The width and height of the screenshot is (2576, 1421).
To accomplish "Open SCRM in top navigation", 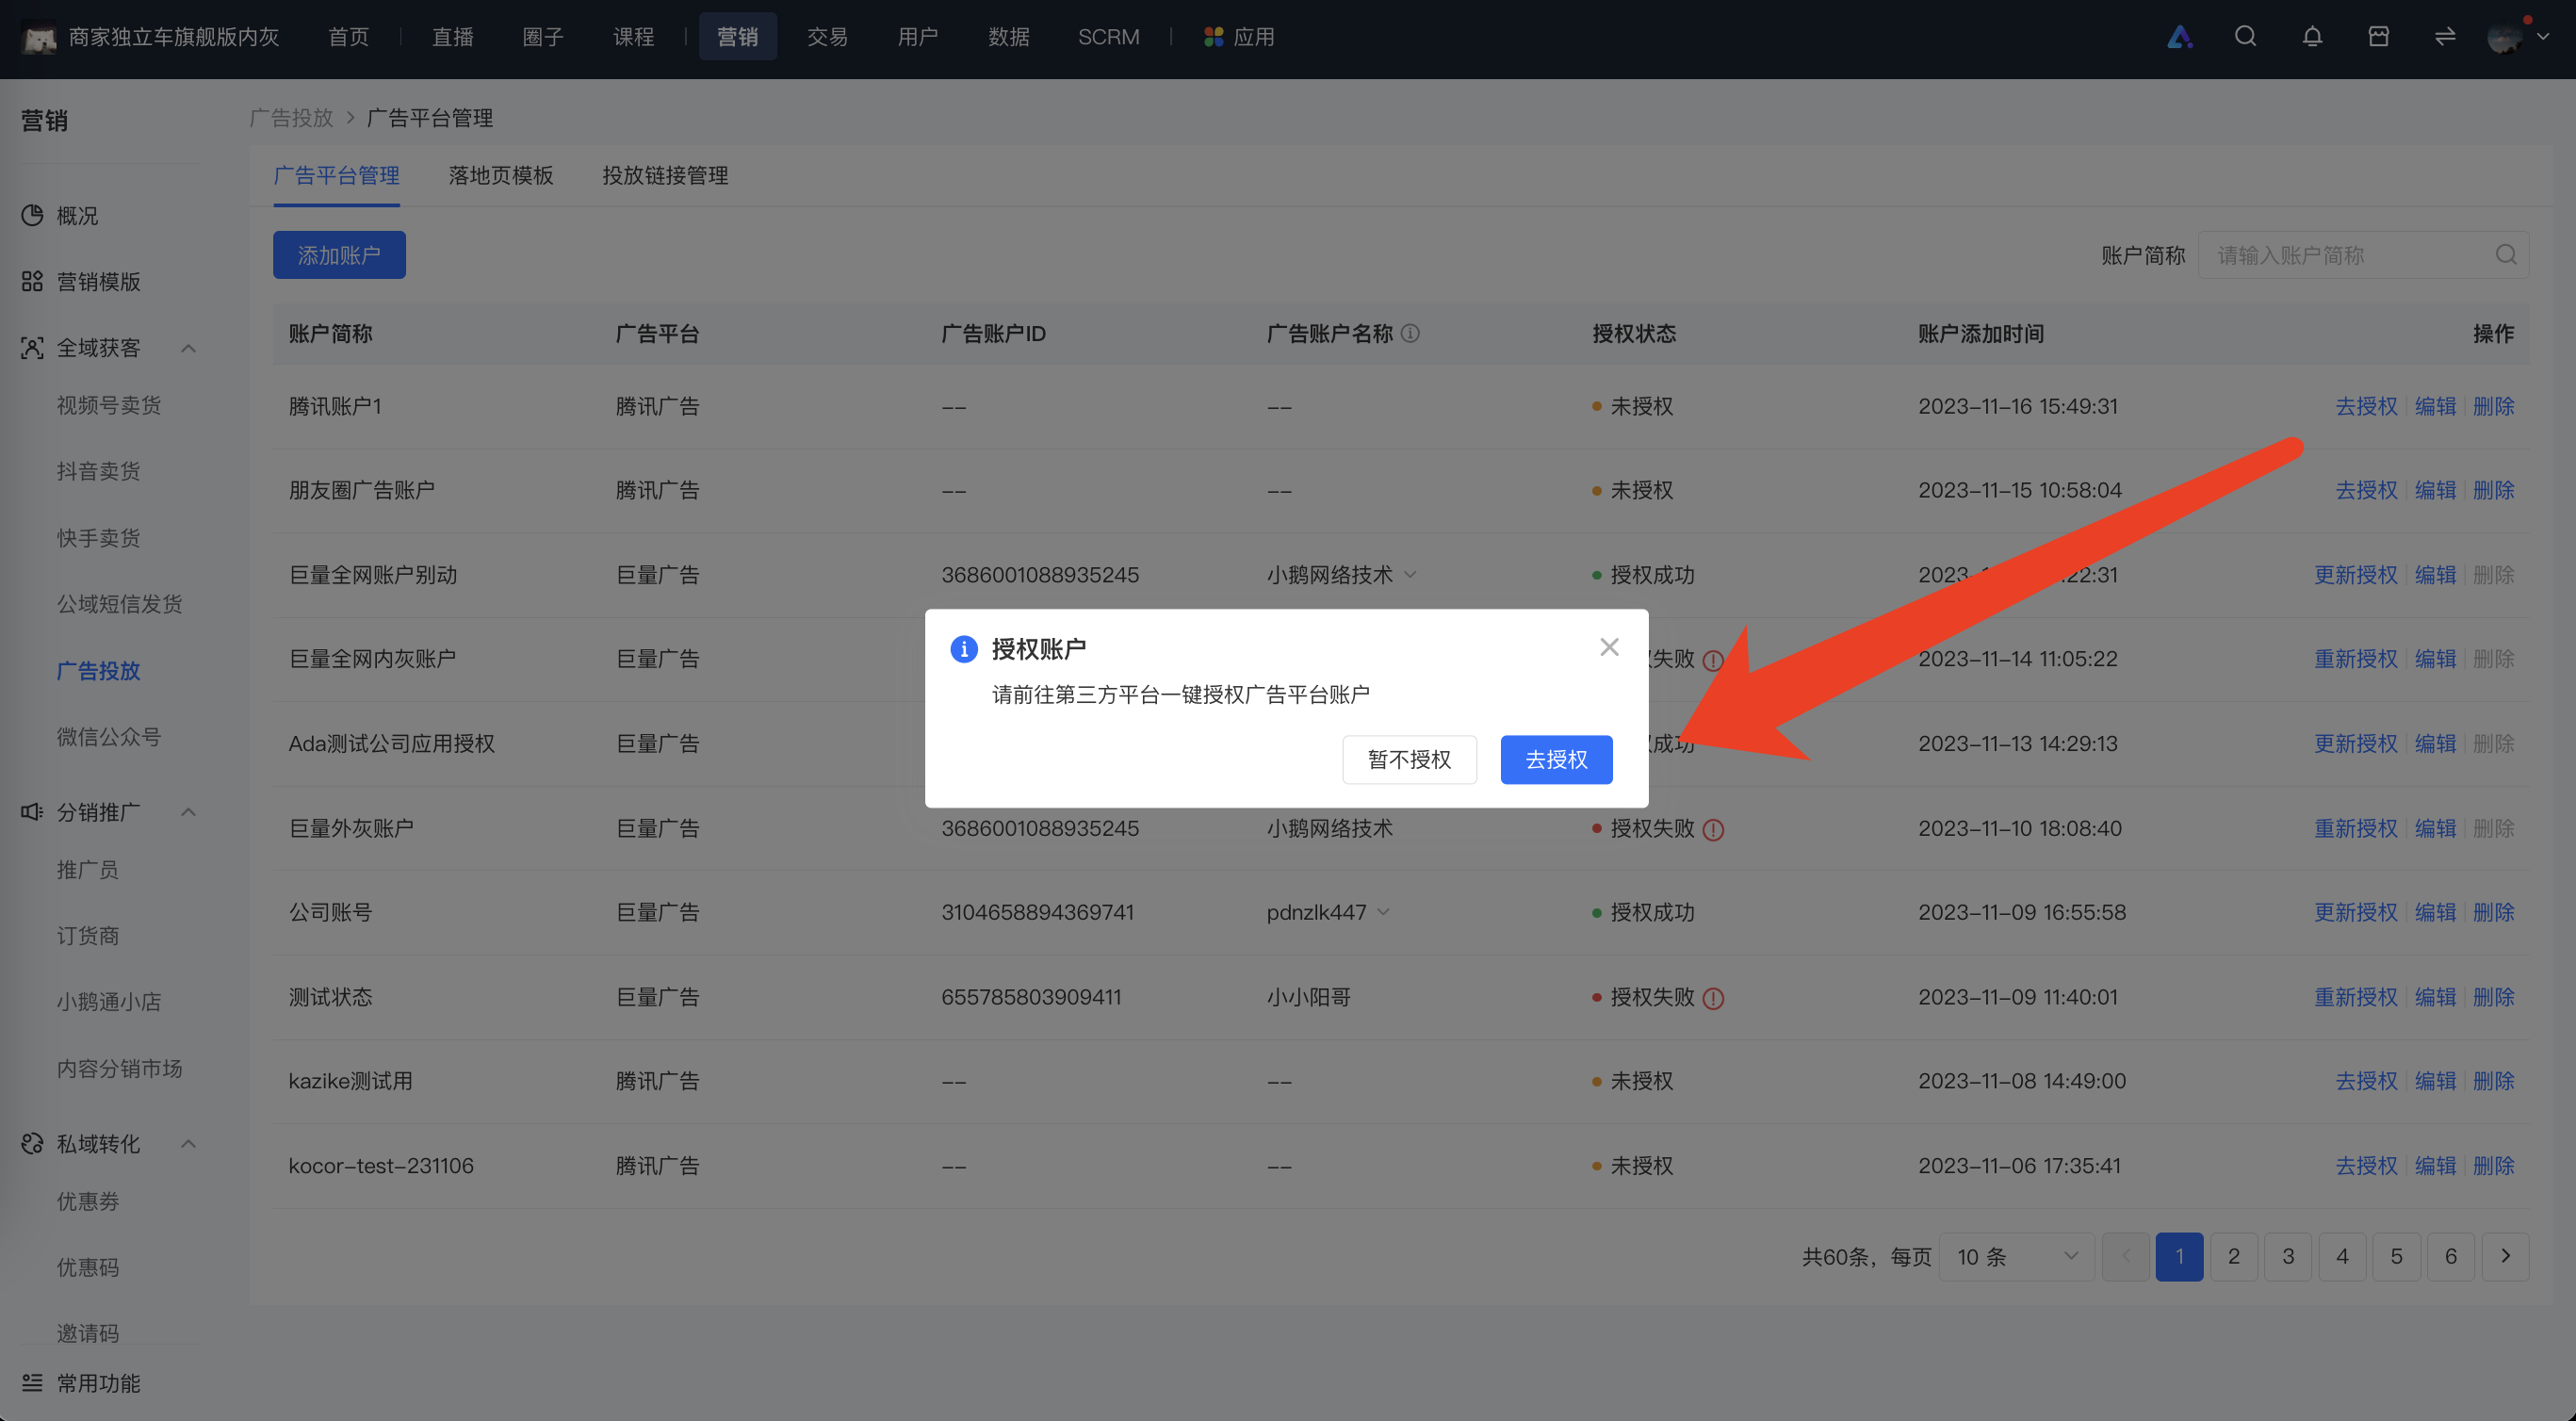I will (1108, 37).
